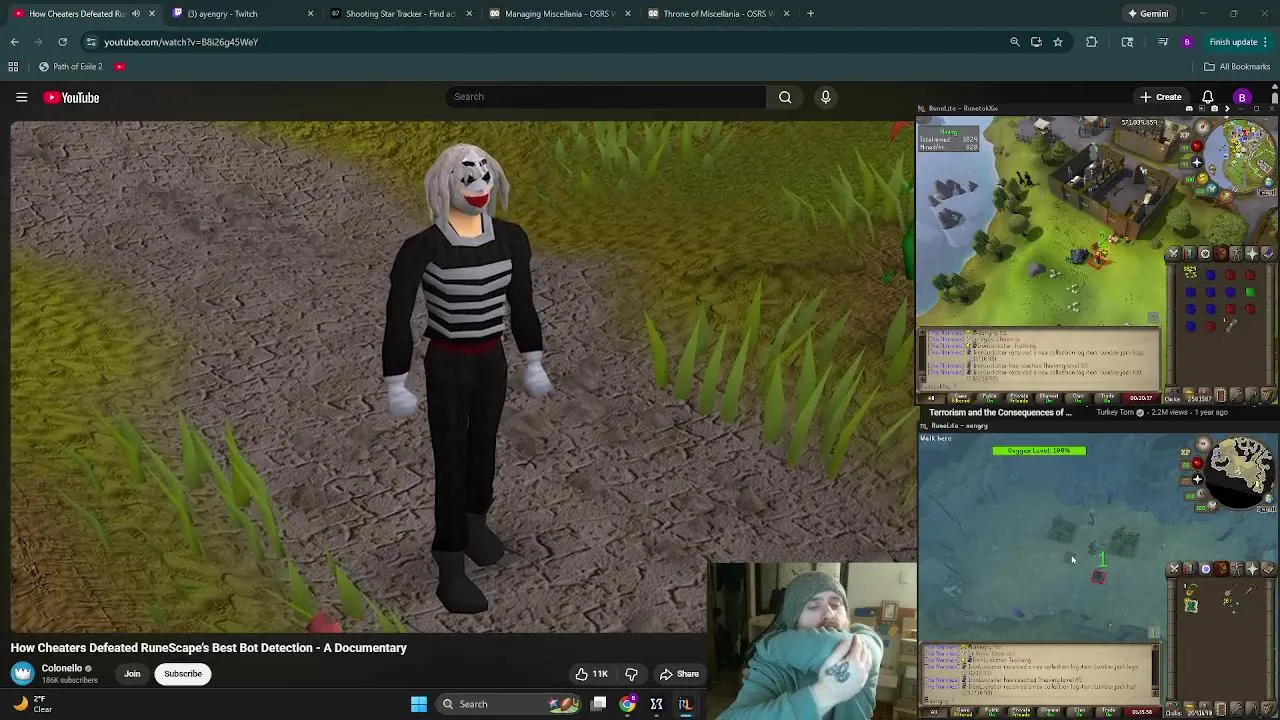Open the RuneLite icon in the taskbar

coord(685,704)
